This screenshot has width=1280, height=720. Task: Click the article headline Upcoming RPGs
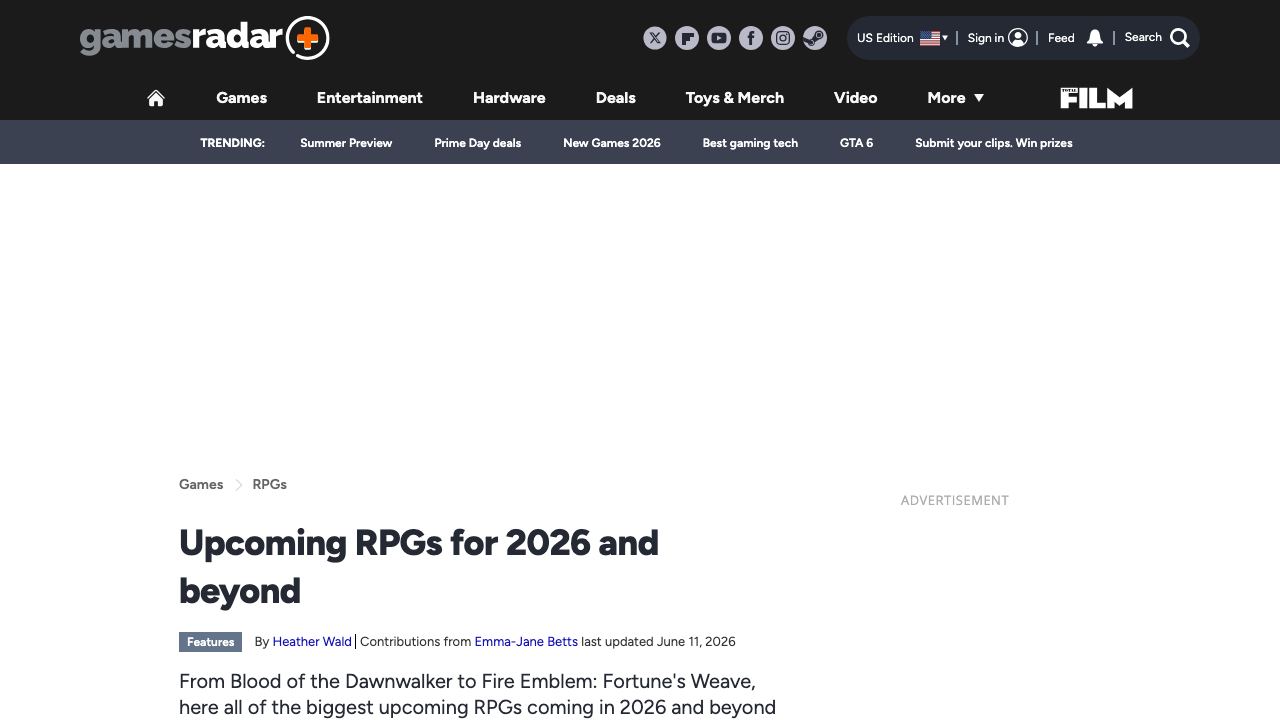tap(419, 567)
